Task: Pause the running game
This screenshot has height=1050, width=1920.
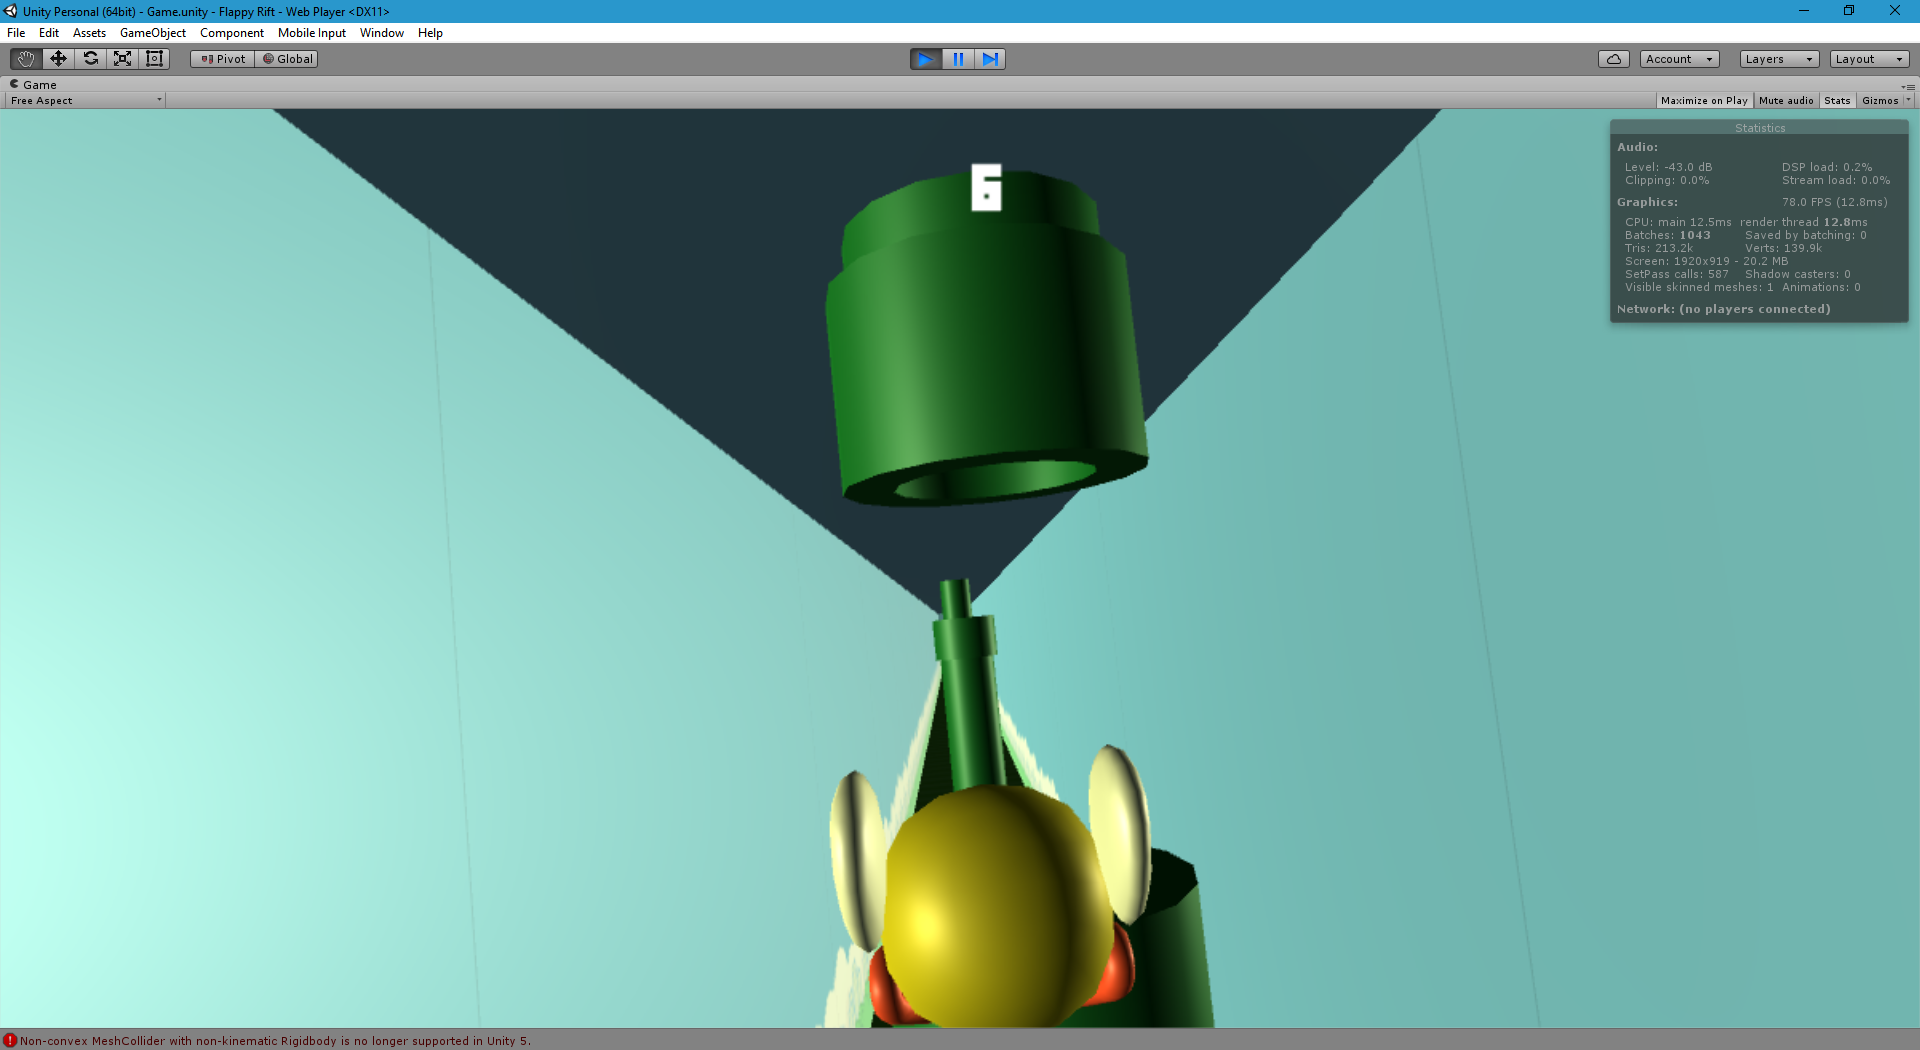Action: pos(958,59)
